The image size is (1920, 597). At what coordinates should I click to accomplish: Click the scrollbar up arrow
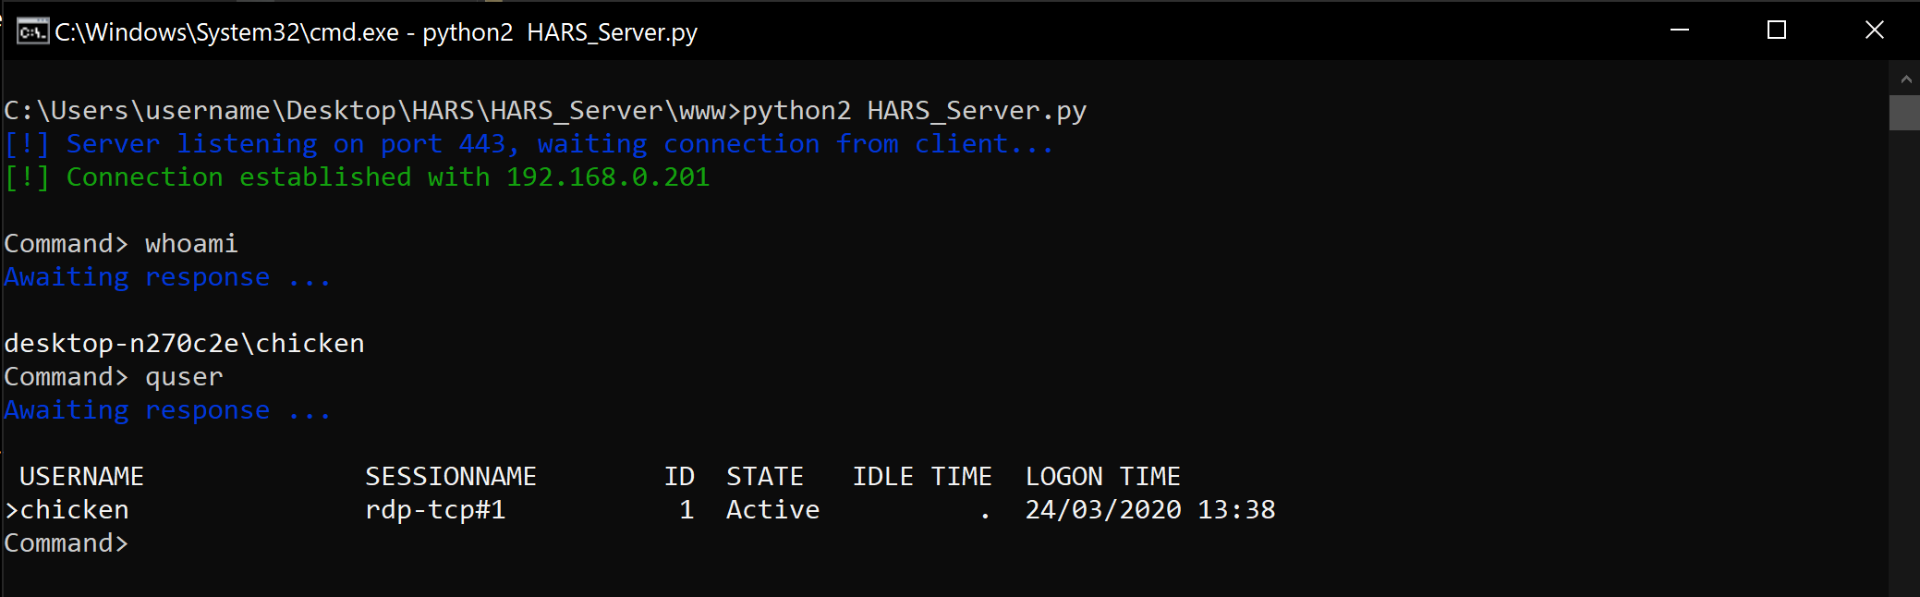pos(1904,79)
